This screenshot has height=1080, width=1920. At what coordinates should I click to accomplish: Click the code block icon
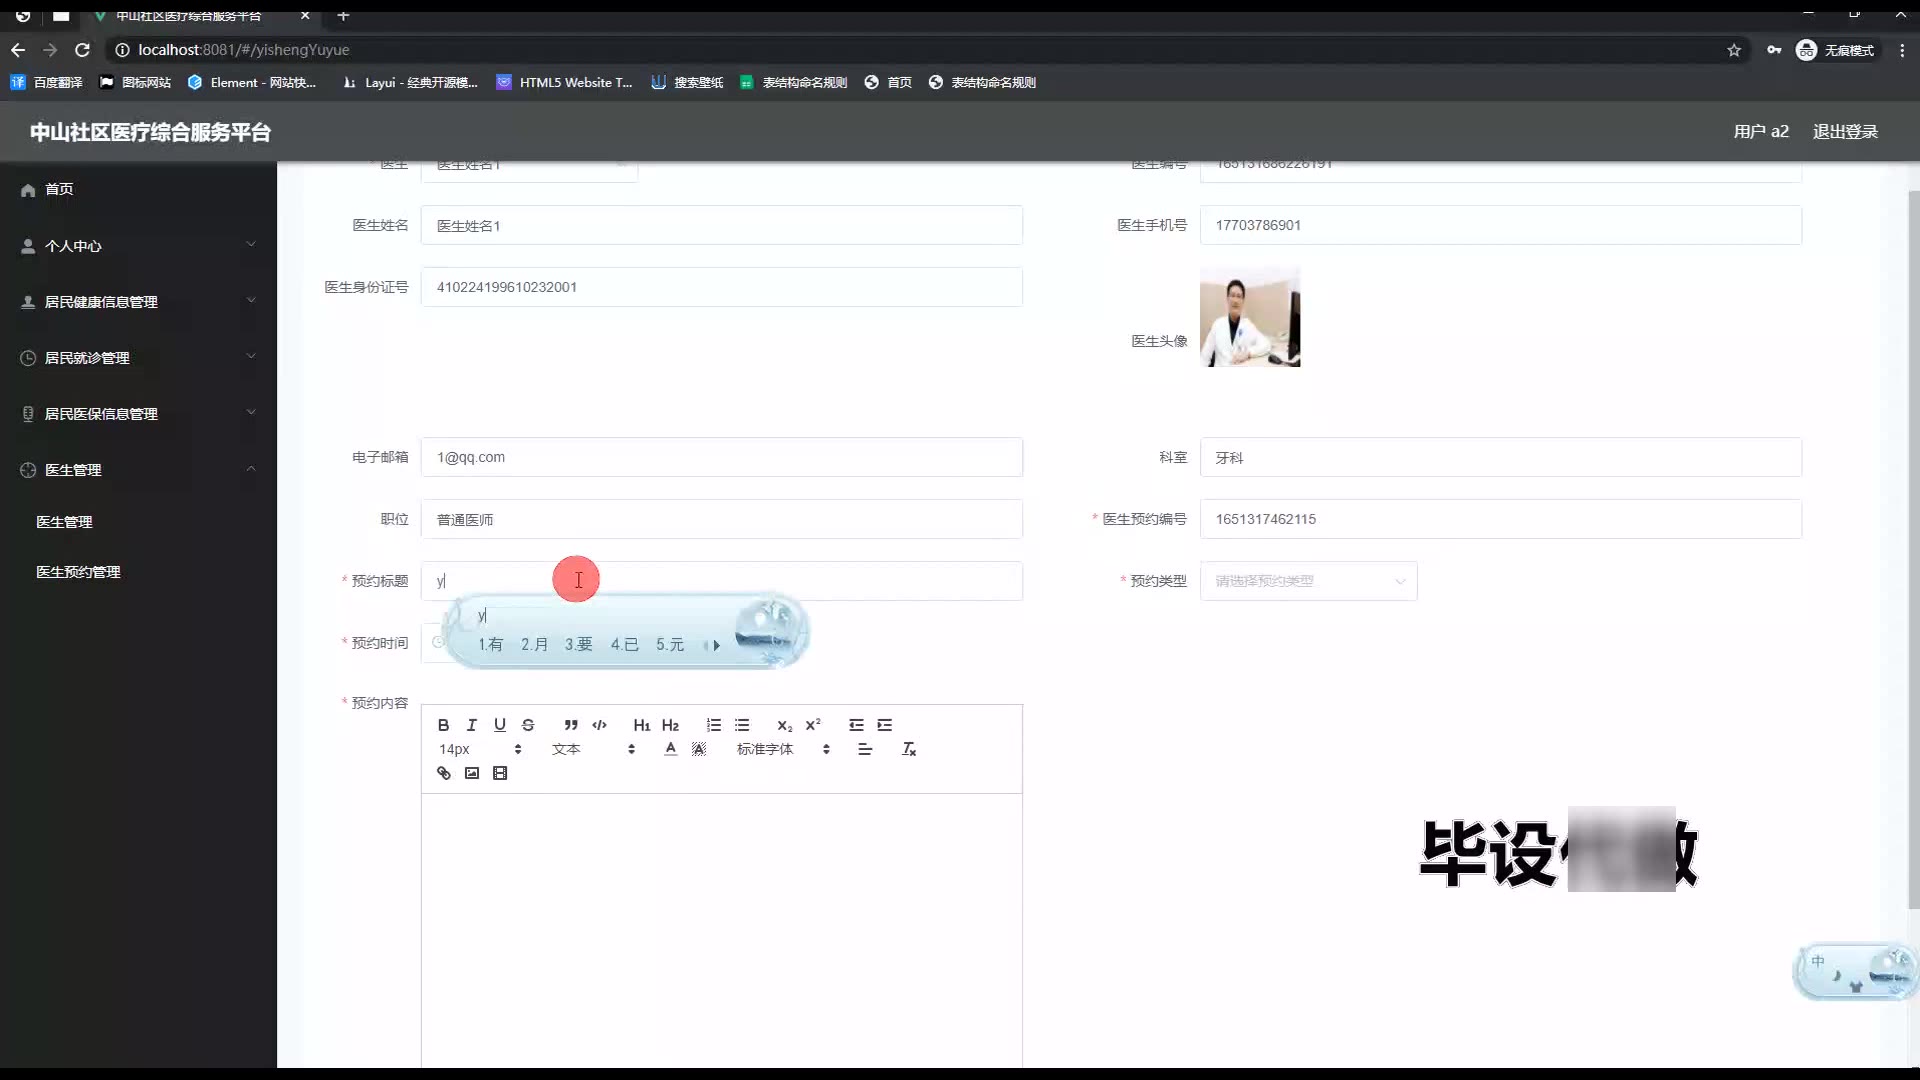pos(599,725)
